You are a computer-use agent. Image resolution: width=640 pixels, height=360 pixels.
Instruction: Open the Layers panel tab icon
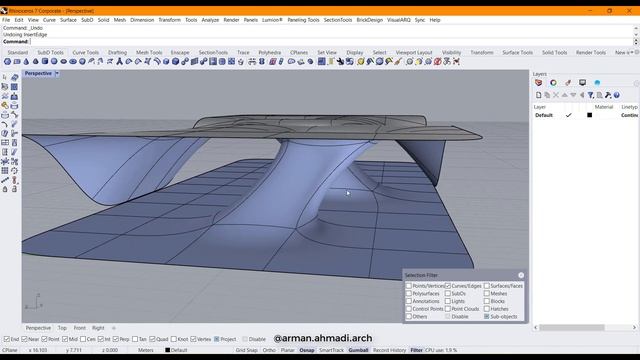538,83
